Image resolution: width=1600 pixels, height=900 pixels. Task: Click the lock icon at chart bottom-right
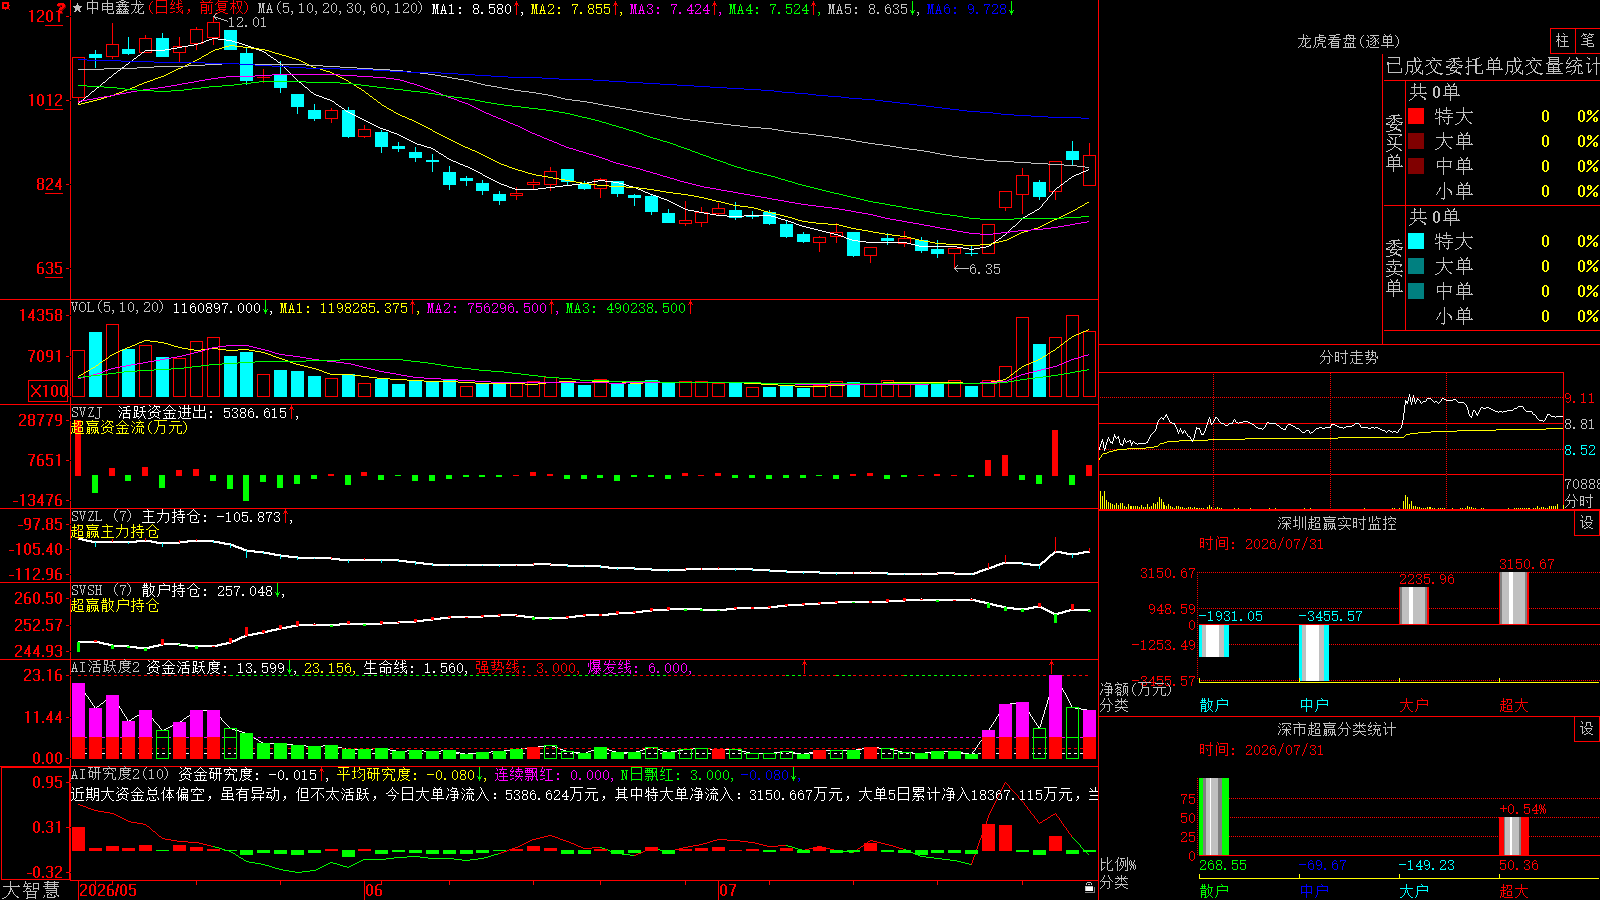[x=1089, y=887]
